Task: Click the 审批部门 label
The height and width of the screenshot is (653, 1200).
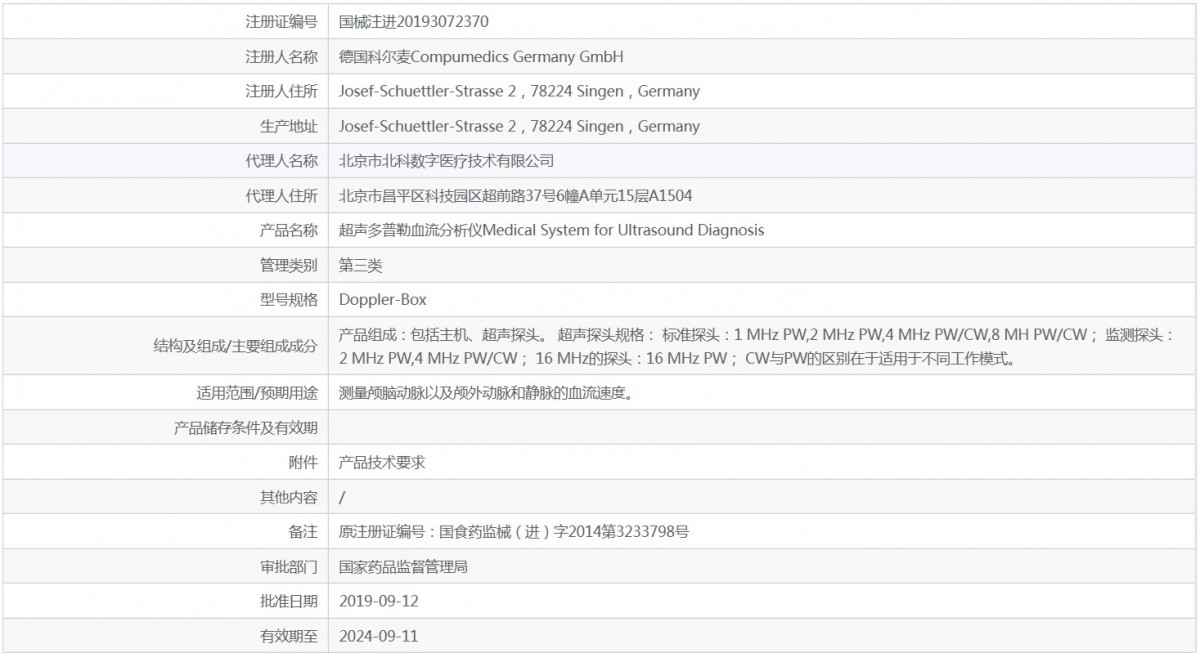Action: pos(289,567)
